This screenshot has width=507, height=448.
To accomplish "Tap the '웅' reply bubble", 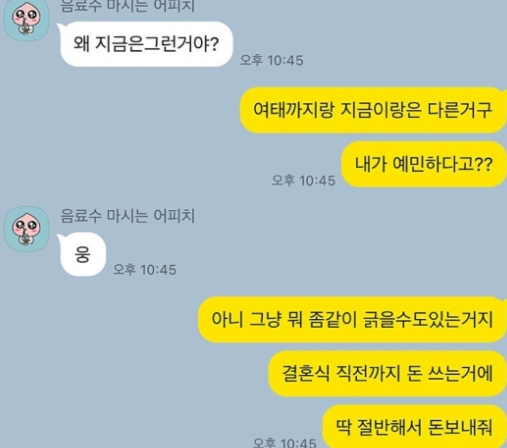I will (82, 255).
